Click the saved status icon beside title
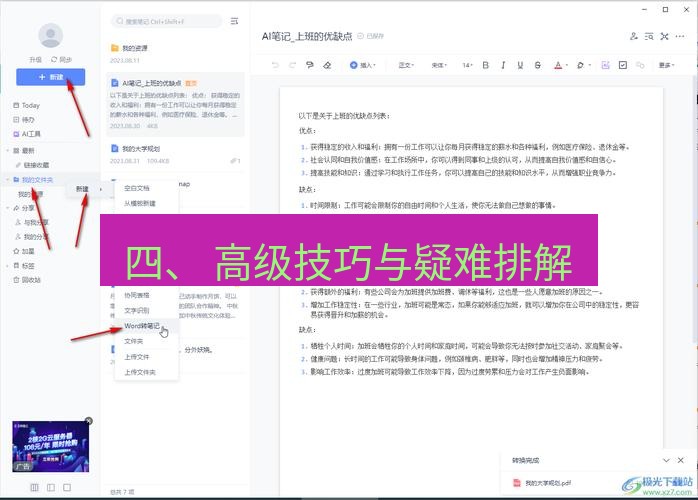Image resolution: width=698 pixels, height=500 pixels. 361,36
